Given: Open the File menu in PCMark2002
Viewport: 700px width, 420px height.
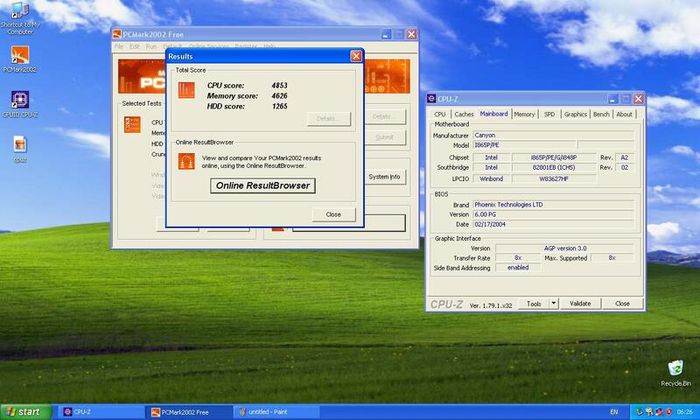Looking at the screenshot, I should tap(118, 46).
